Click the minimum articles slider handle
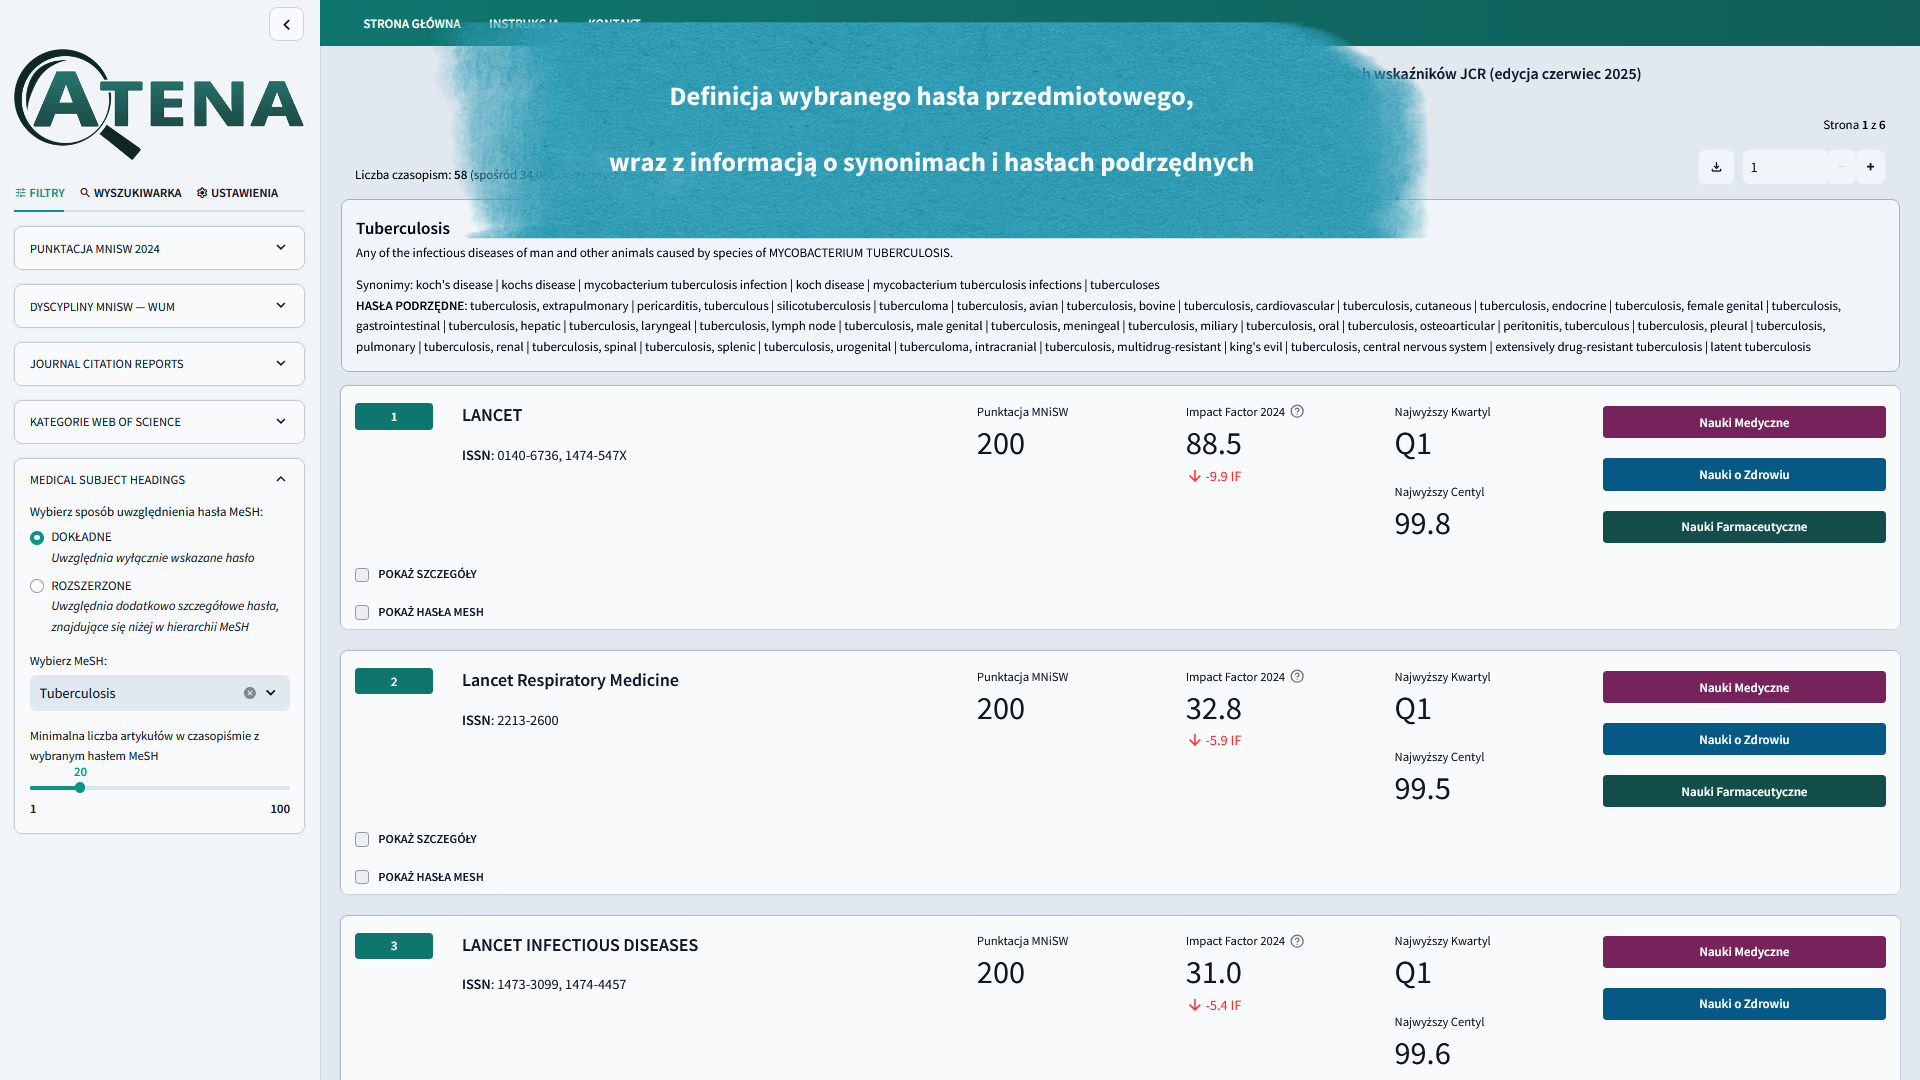This screenshot has width=1920, height=1080. pyautogui.click(x=80, y=788)
